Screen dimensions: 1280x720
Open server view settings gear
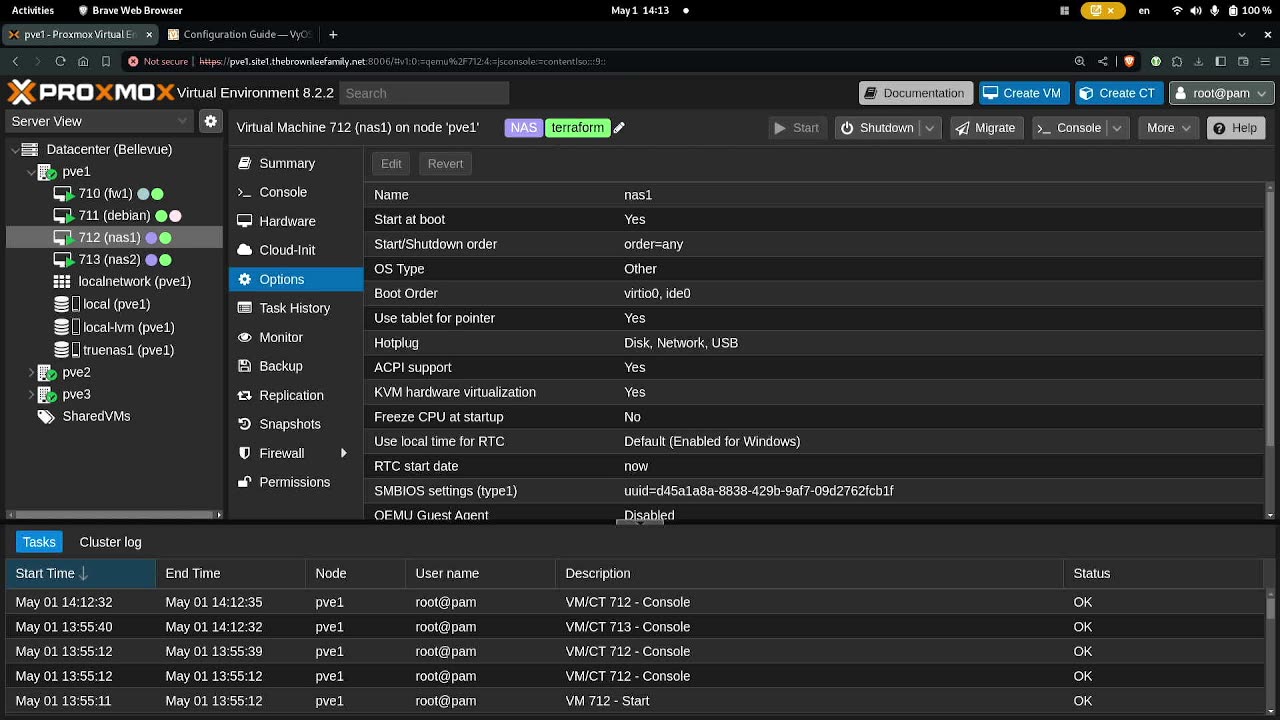point(210,121)
